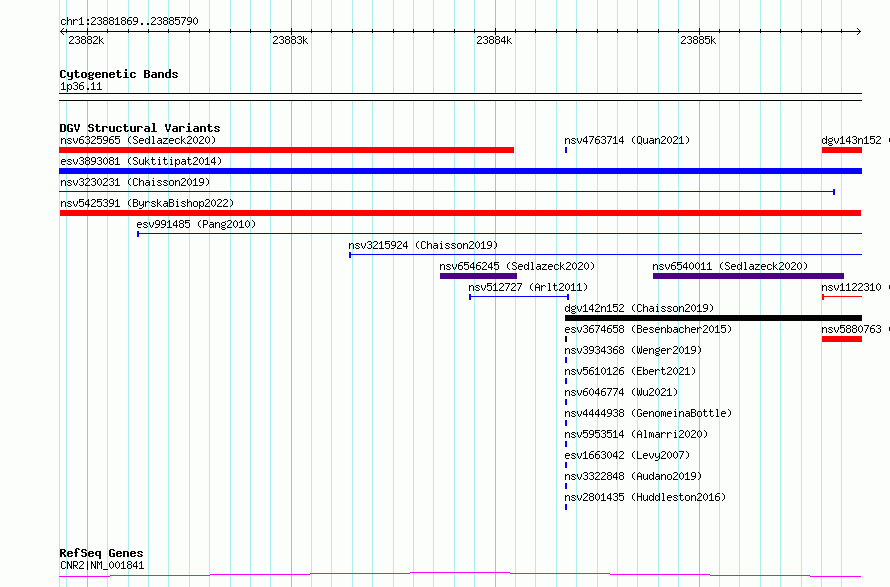The image size is (890, 587).
Task: Click the chr1:23881869..23885790 coordinate text
Action: click(129, 21)
